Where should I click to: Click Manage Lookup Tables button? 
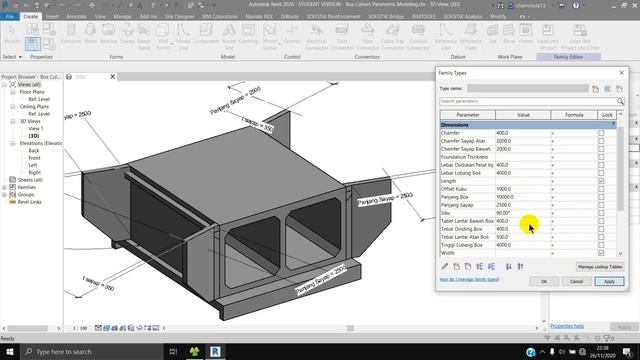coord(600,267)
